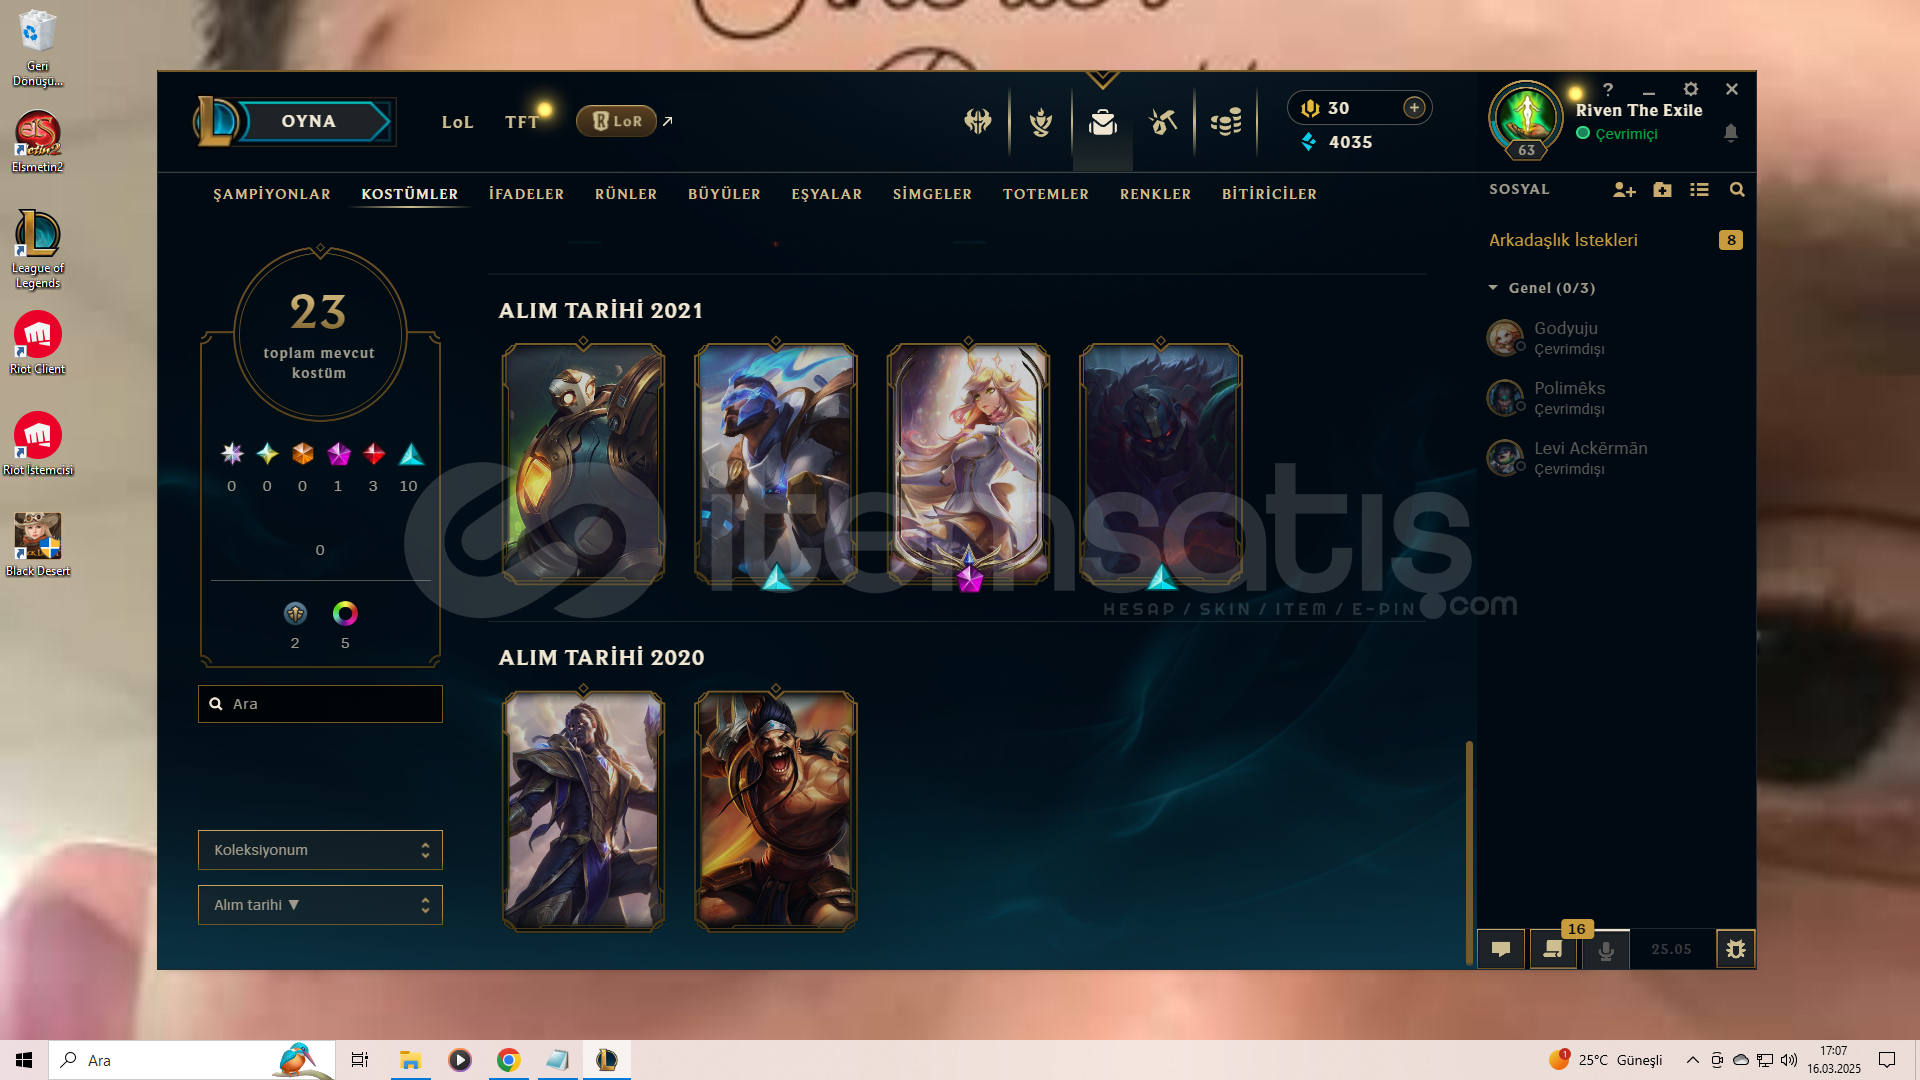1920x1080 pixels.
Task: Click the new folder icon in social panel
Action: (1662, 190)
